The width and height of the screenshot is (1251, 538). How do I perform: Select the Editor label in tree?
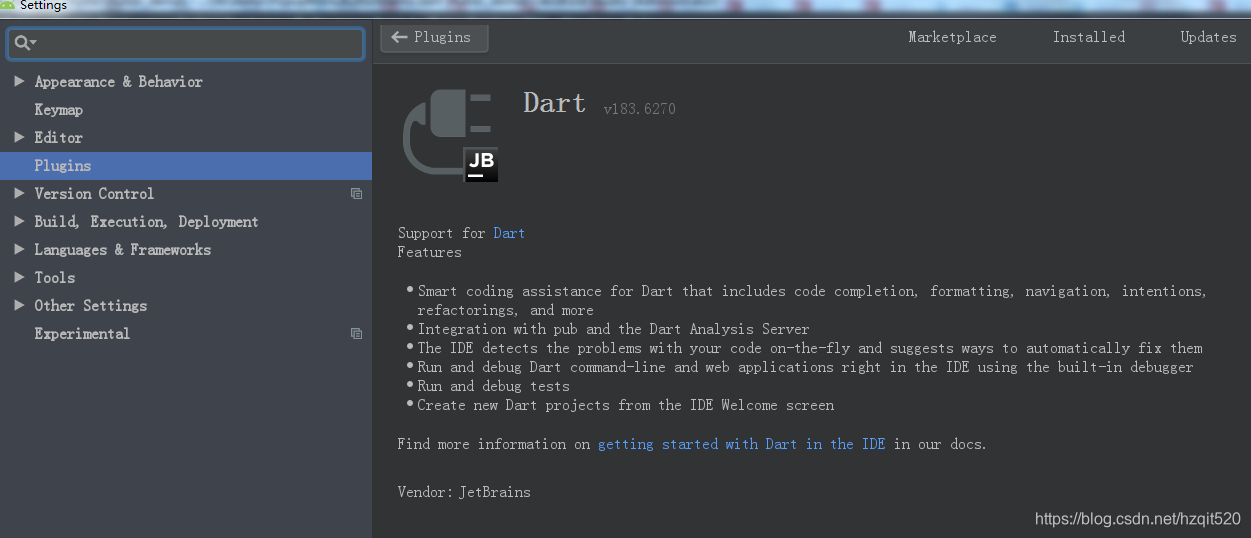[58, 138]
